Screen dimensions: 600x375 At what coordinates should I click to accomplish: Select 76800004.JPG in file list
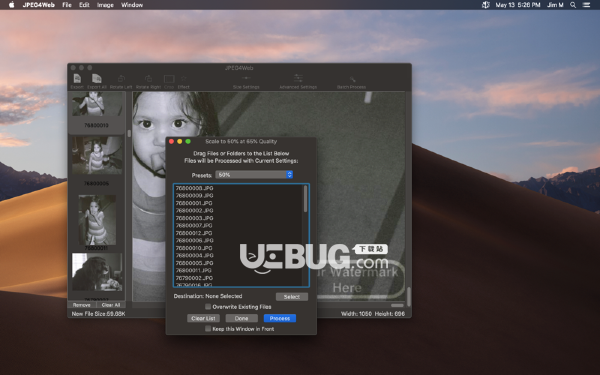click(194, 255)
